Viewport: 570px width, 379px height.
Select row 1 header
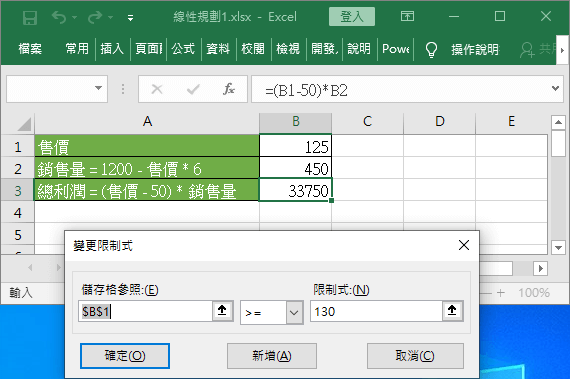pyautogui.click(x=17, y=147)
